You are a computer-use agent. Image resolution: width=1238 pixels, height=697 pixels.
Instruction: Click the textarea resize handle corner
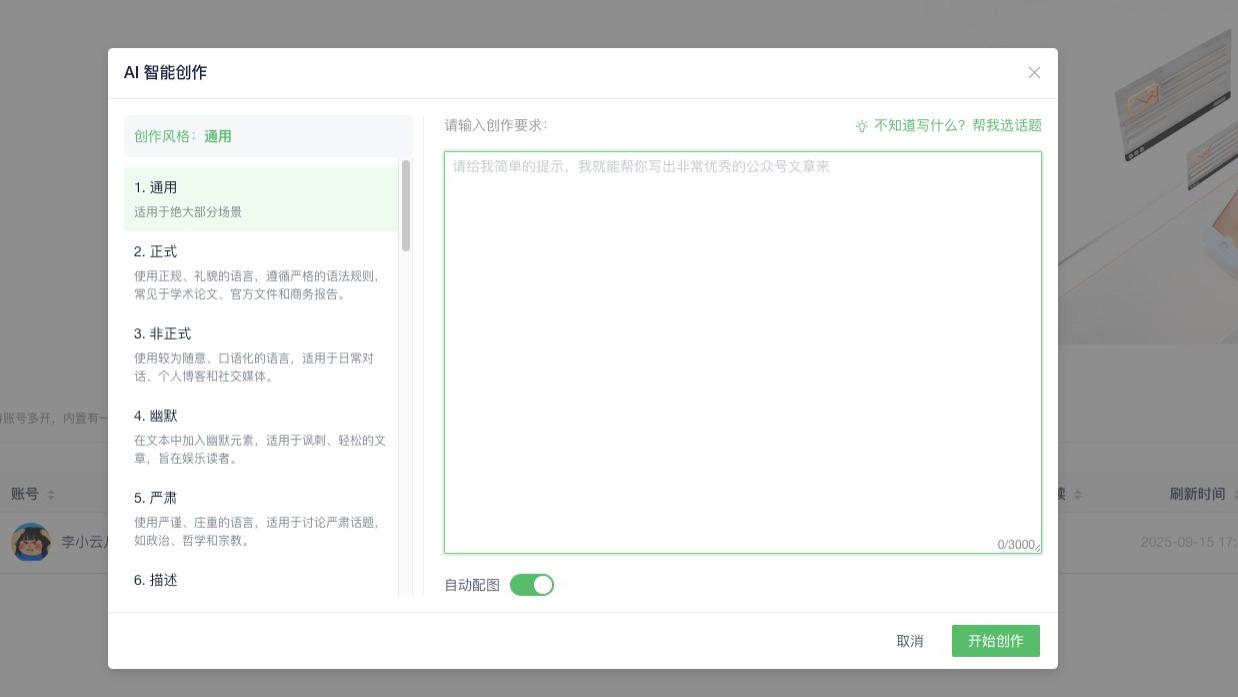tap(1039, 548)
